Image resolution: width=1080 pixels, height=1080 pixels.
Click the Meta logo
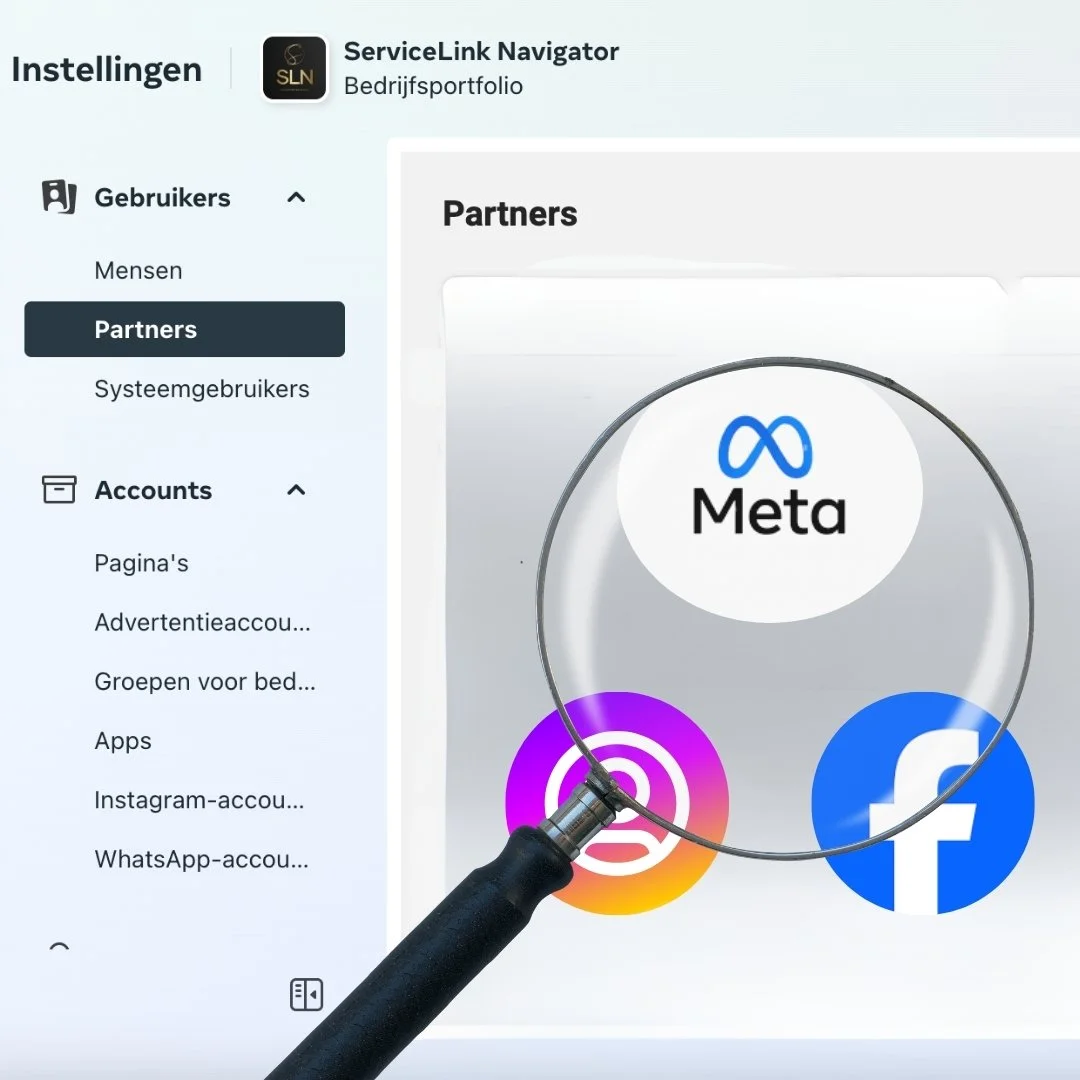click(769, 476)
